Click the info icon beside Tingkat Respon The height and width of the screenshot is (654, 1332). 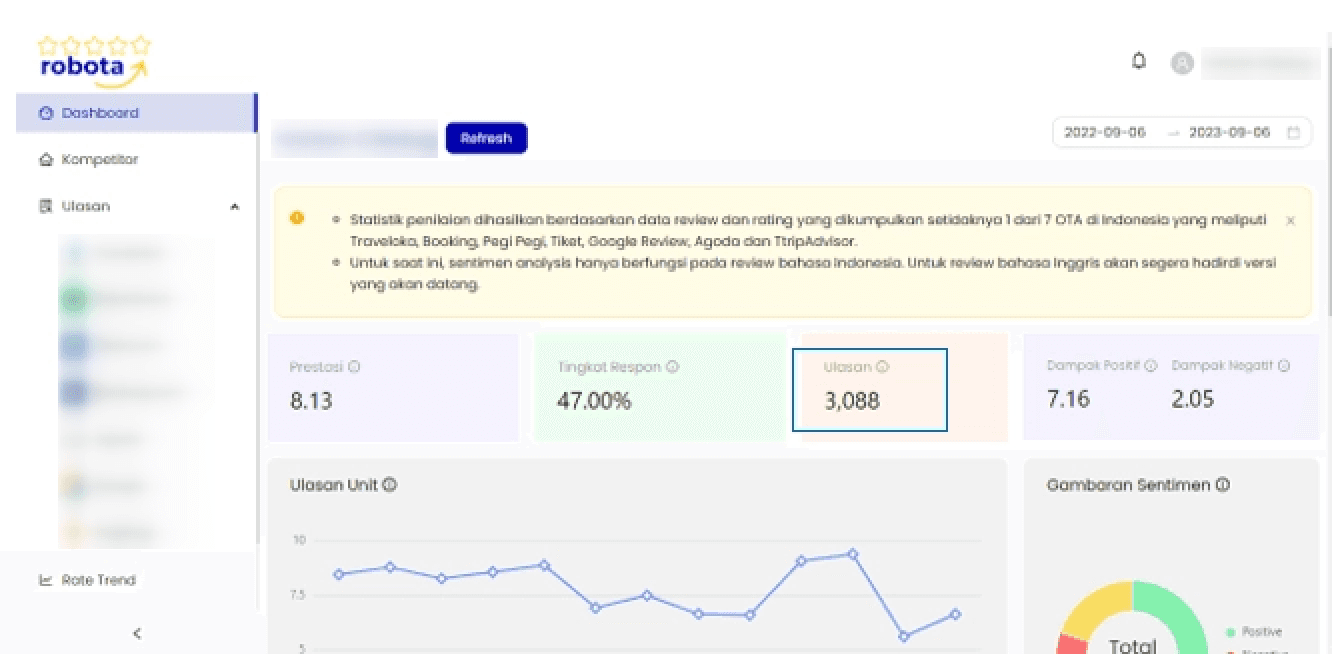click(x=672, y=367)
